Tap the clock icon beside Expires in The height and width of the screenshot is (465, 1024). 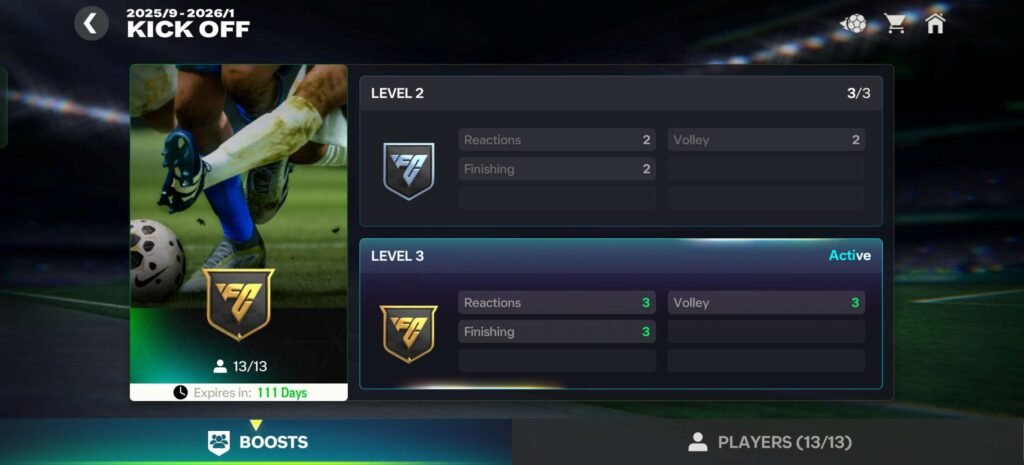pos(180,393)
